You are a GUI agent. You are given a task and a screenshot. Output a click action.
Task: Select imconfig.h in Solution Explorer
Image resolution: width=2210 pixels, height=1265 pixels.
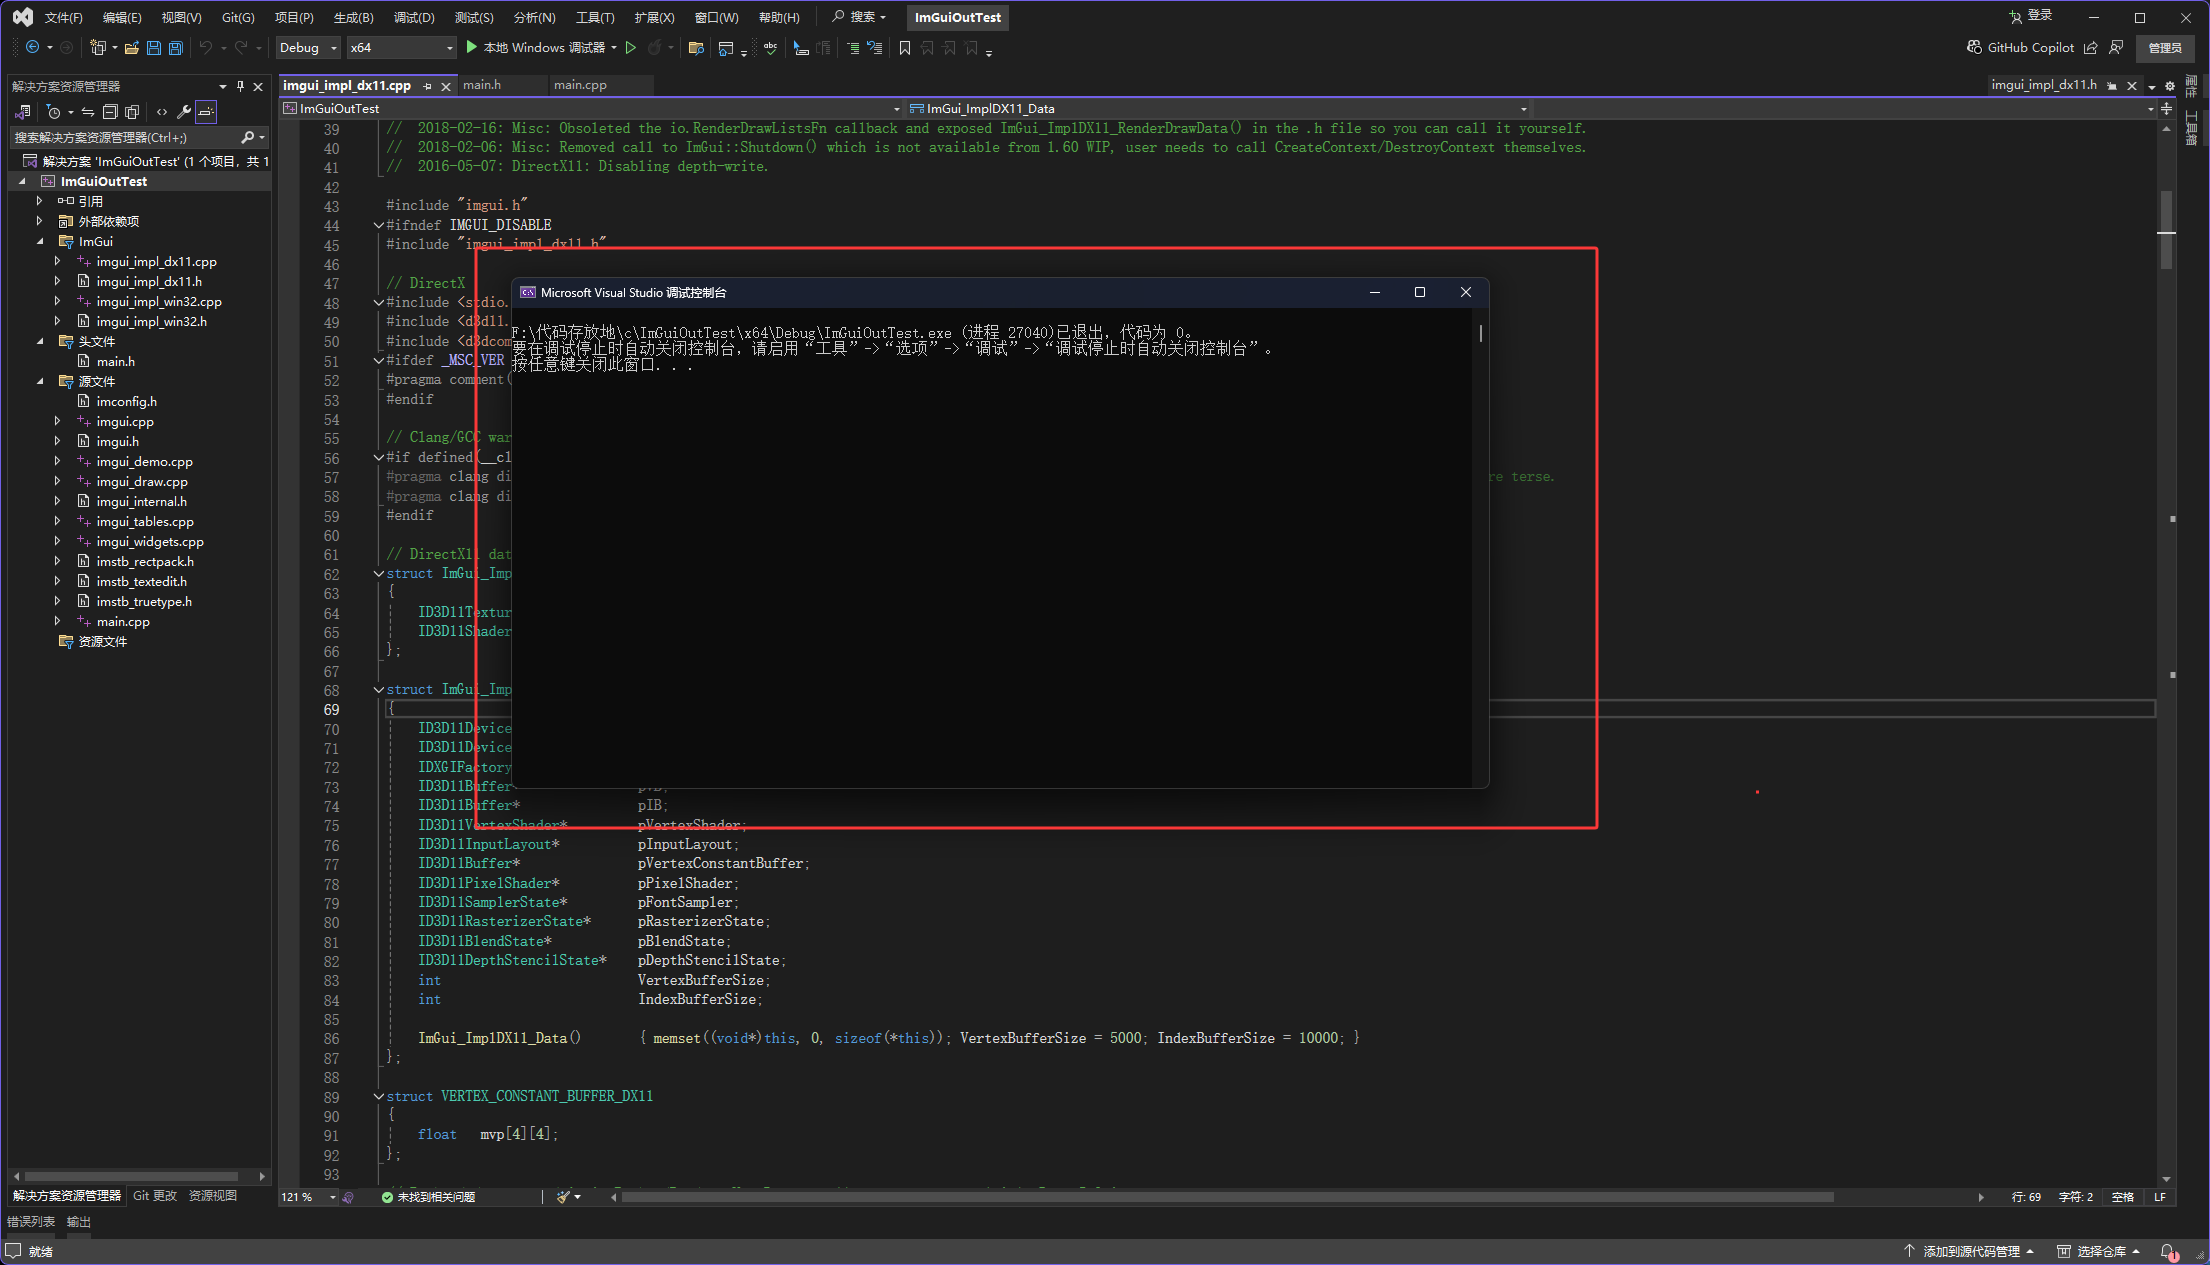(x=127, y=401)
